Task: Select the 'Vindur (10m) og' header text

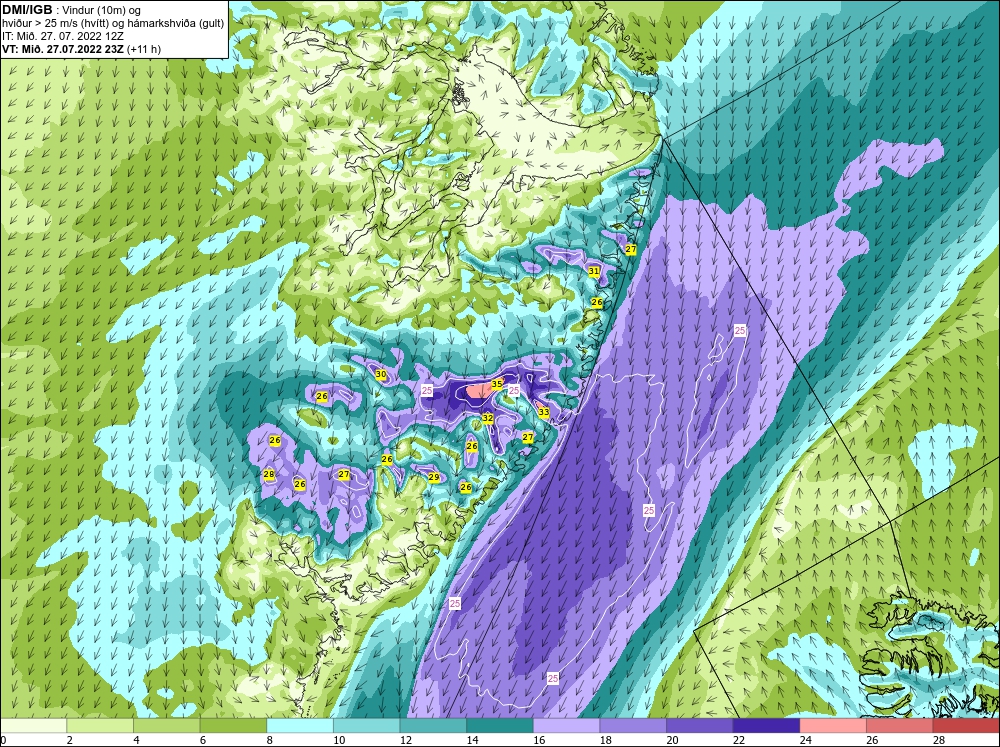Action: coord(102,11)
